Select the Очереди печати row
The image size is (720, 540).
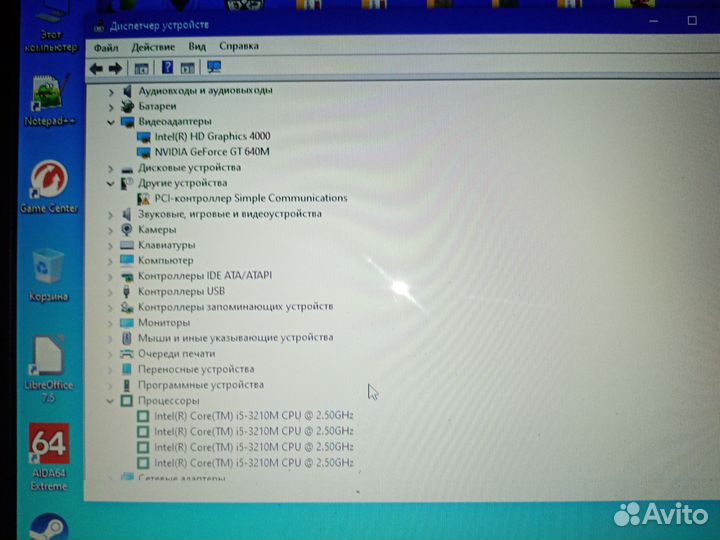coord(167,354)
